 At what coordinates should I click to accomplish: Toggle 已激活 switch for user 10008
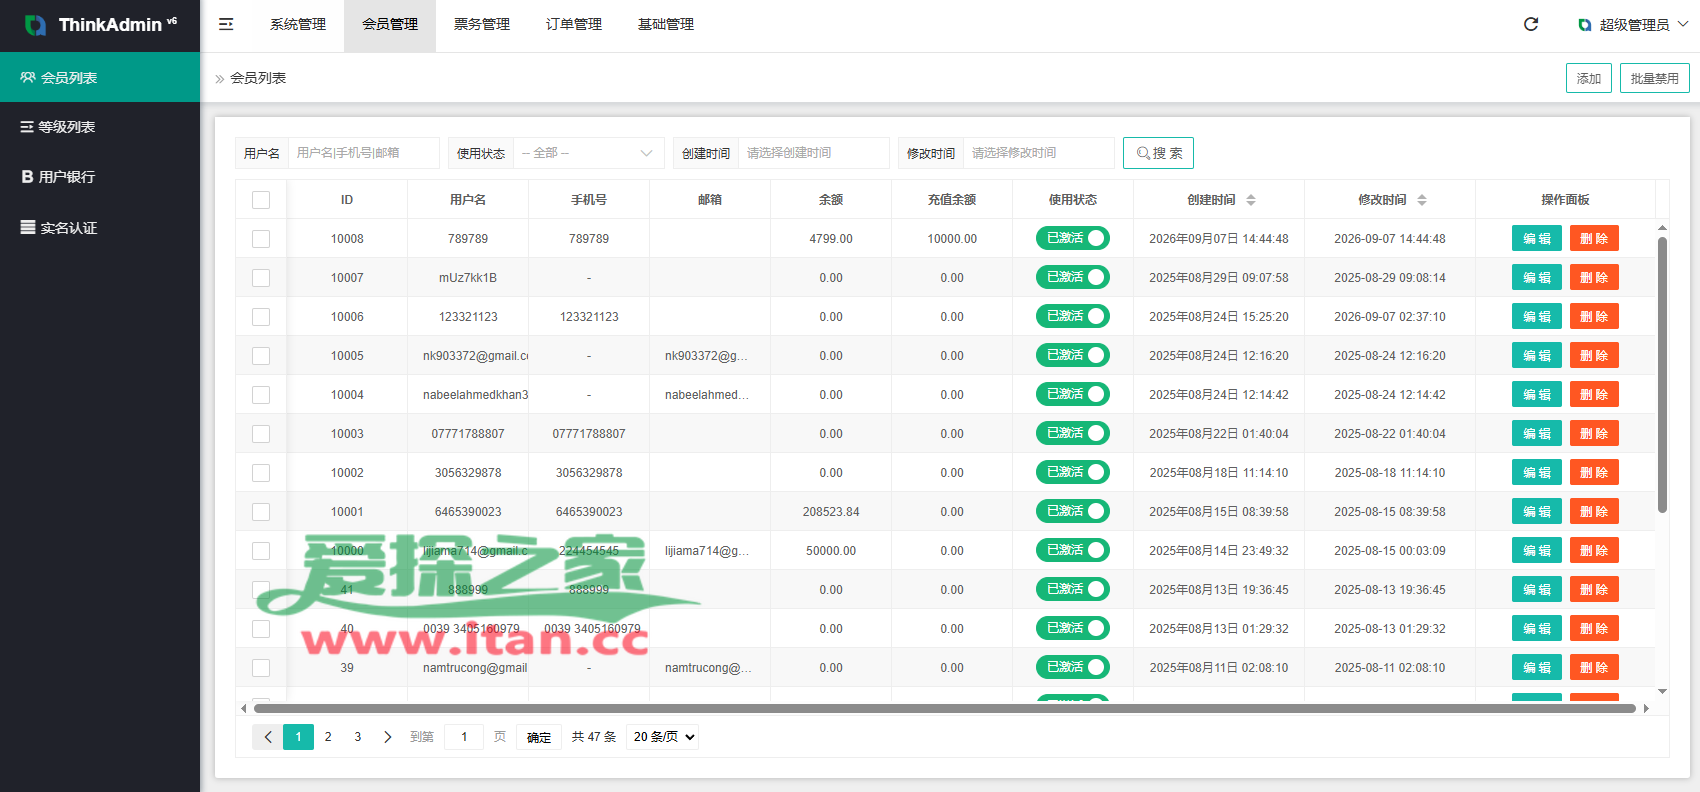point(1073,238)
